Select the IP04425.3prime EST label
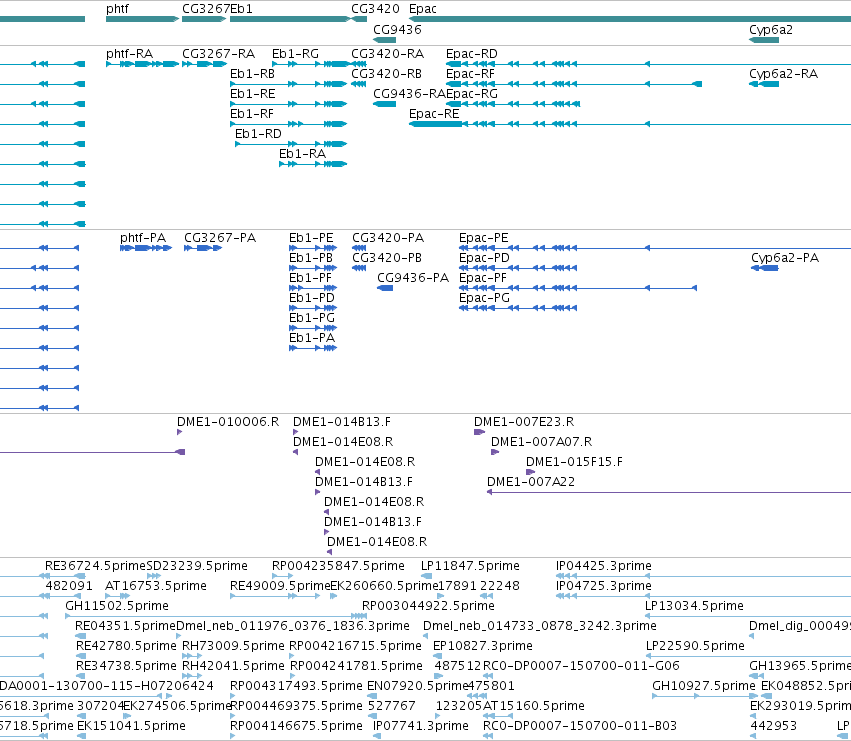851x741 pixels. [x=604, y=566]
